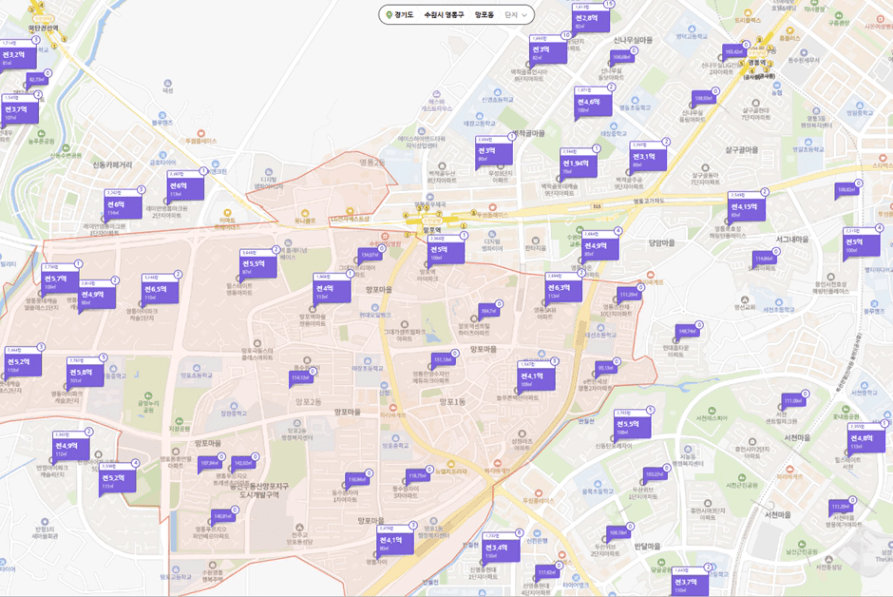The width and height of the screenshot is (893, 597).
Task: Open the 전 4.1억 marker near 망포1동
Action: [537, 378]
